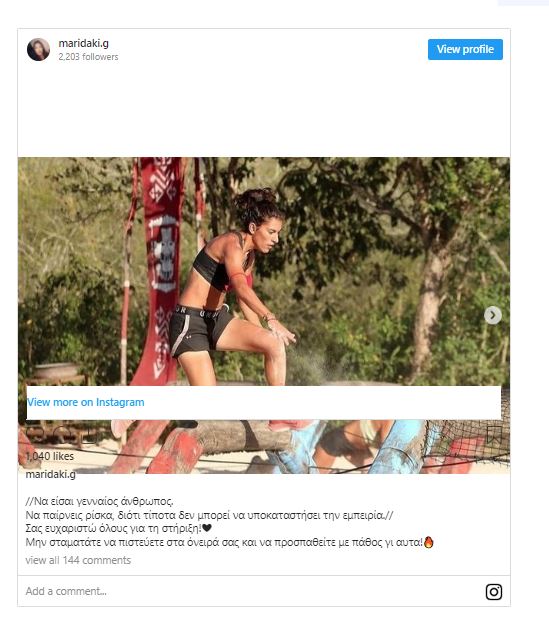Click the 2,203 followers text
Screen dimensions: 549x640
click(88, 57)
